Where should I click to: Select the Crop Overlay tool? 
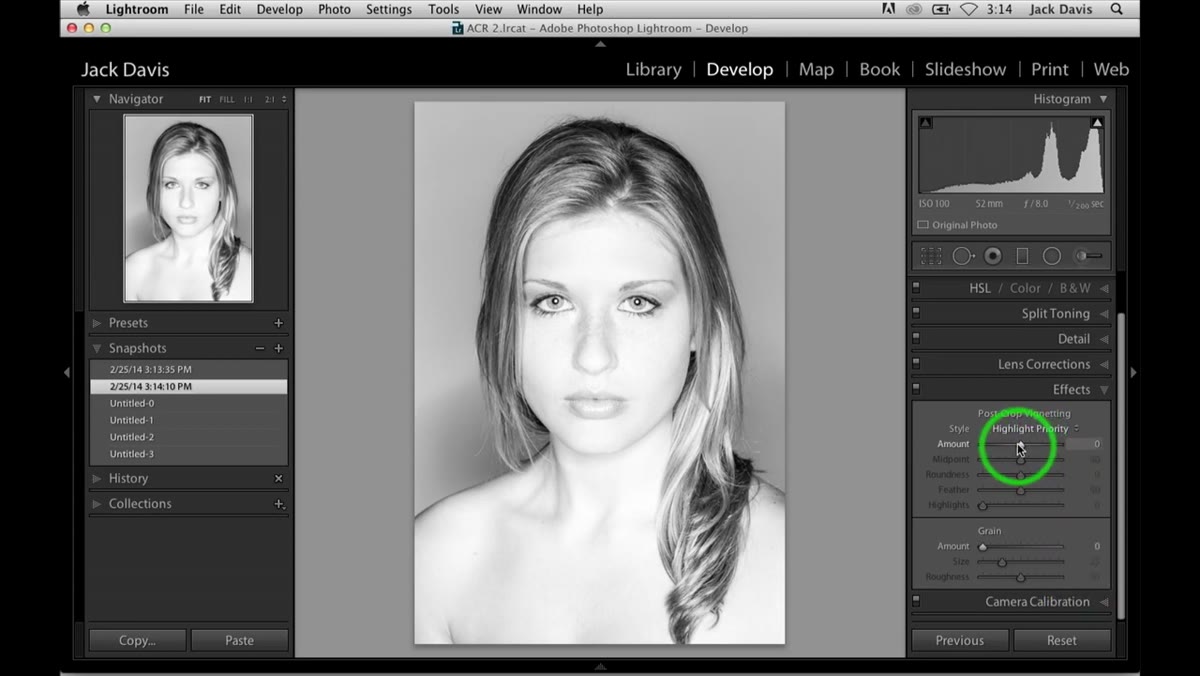point(931,256)
